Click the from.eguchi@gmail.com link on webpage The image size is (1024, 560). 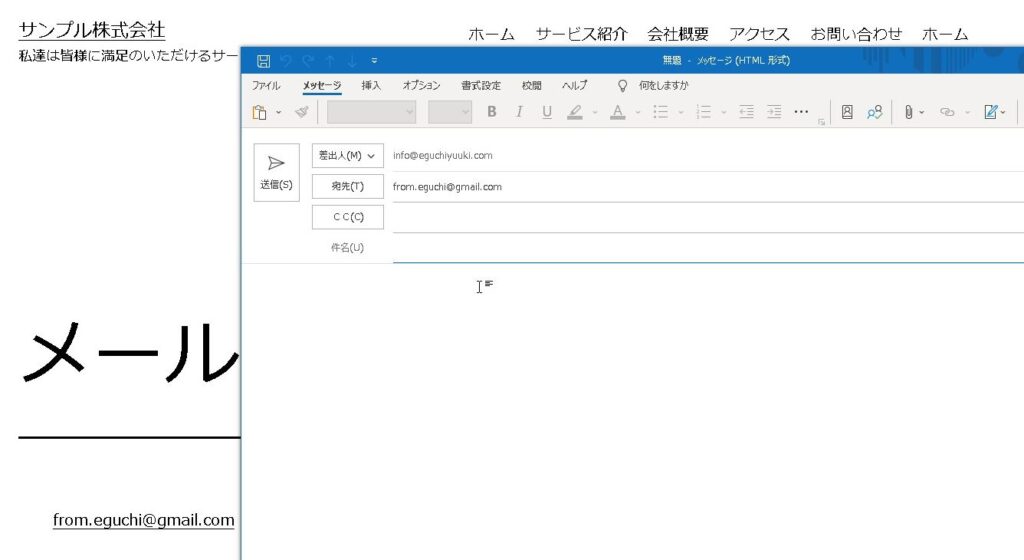(x=143, y=520)
